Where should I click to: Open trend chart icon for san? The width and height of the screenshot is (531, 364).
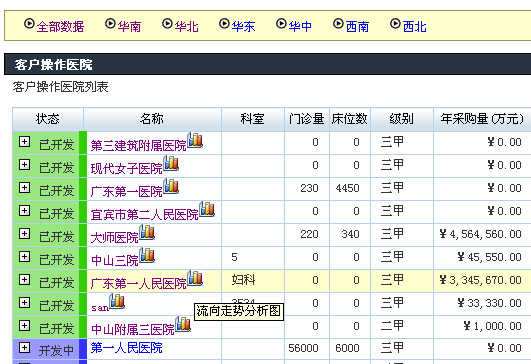click(x=117, y=301)
